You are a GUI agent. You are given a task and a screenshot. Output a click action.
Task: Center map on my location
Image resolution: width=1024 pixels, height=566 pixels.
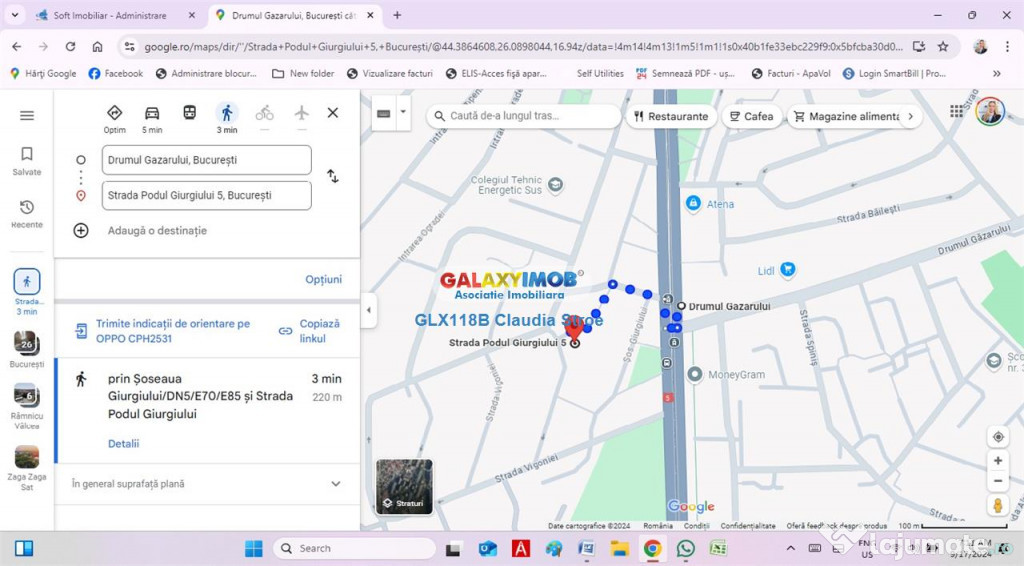click(998, 437)
